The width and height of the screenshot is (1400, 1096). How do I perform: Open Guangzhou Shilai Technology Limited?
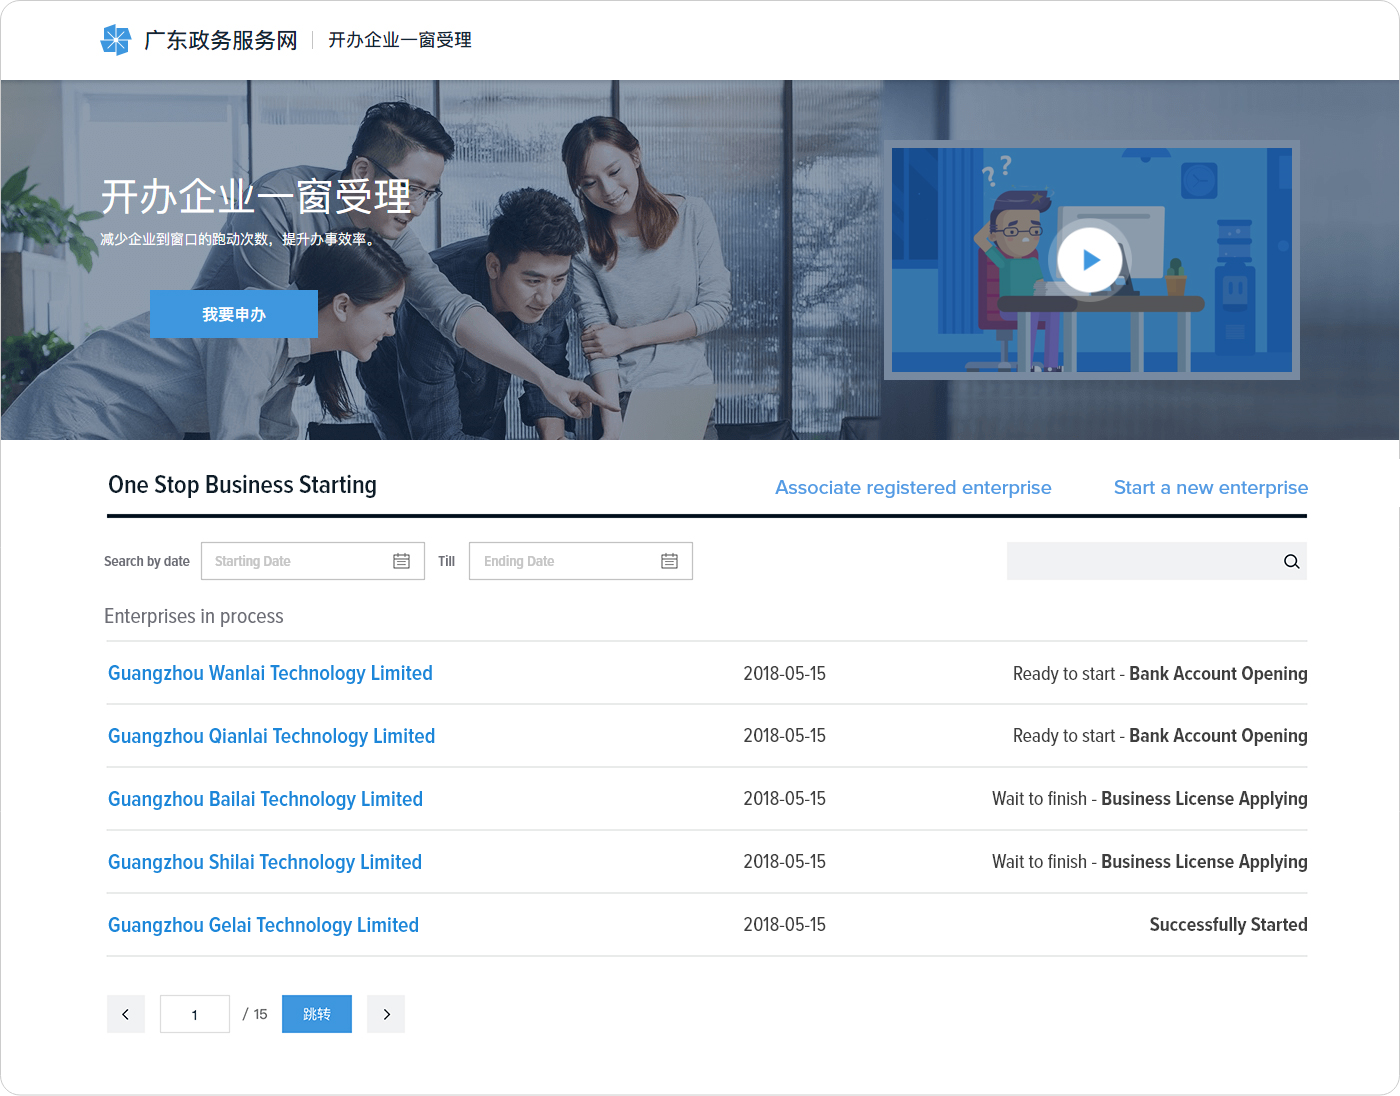click(x=265, y=862)
